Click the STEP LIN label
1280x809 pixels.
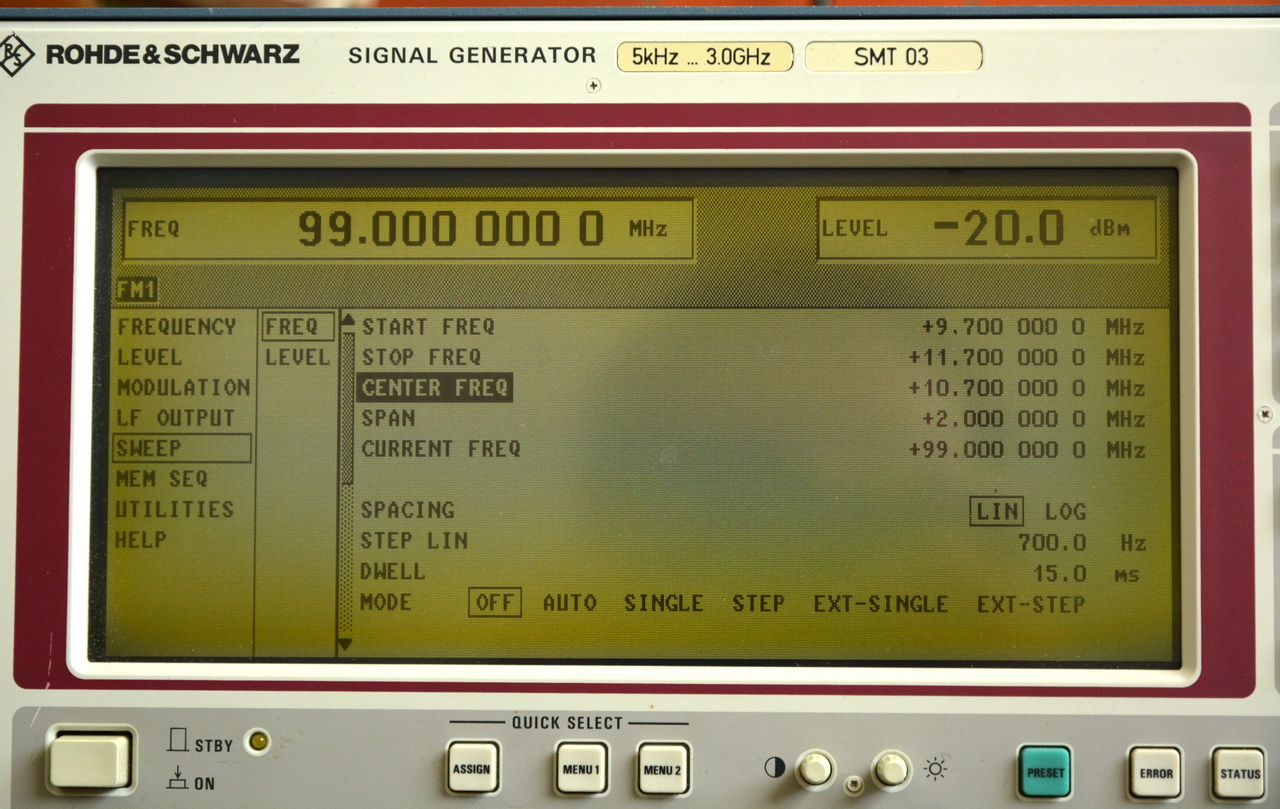(414, 541)
